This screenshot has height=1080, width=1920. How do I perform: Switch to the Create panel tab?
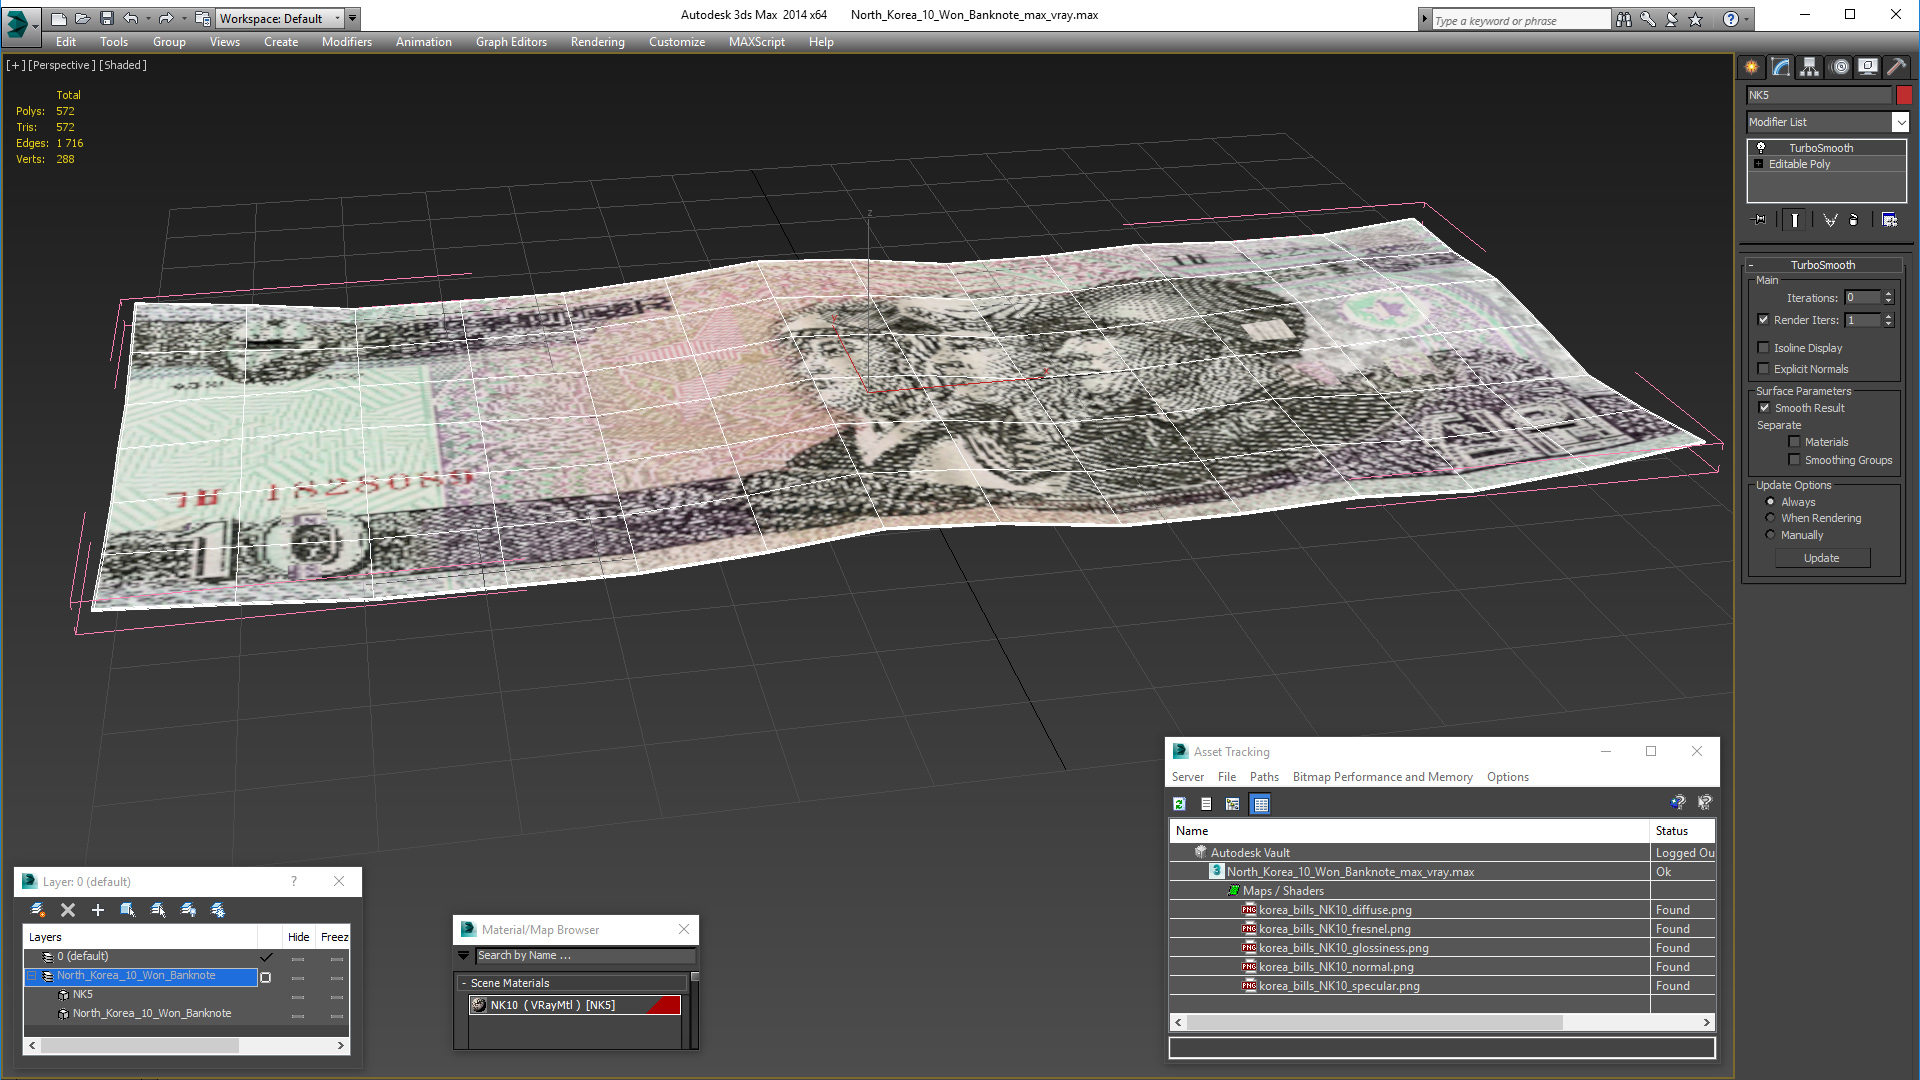pos(1752,67)
